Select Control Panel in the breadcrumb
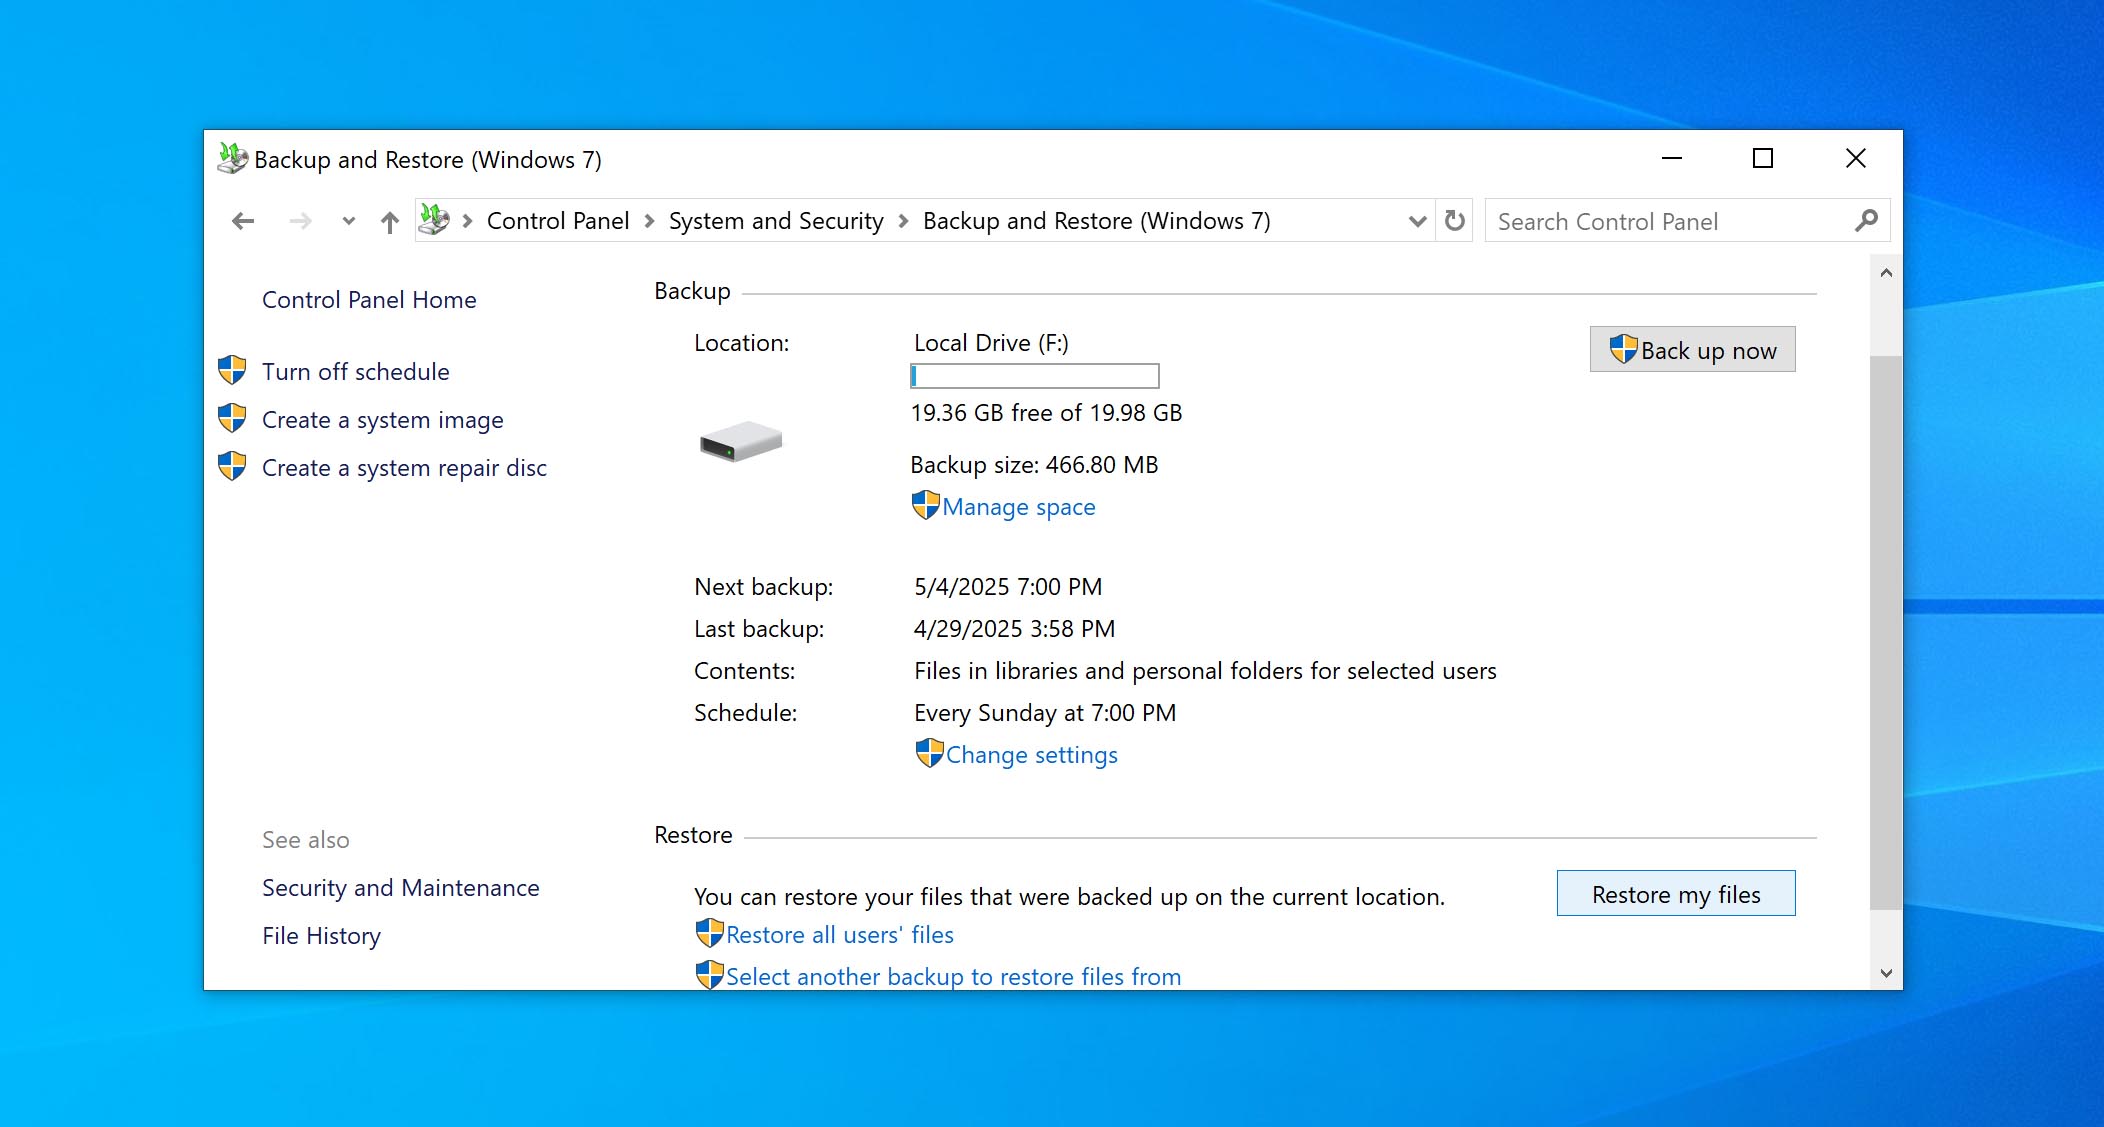2104x1127 pixels. [x=558, y=221]
